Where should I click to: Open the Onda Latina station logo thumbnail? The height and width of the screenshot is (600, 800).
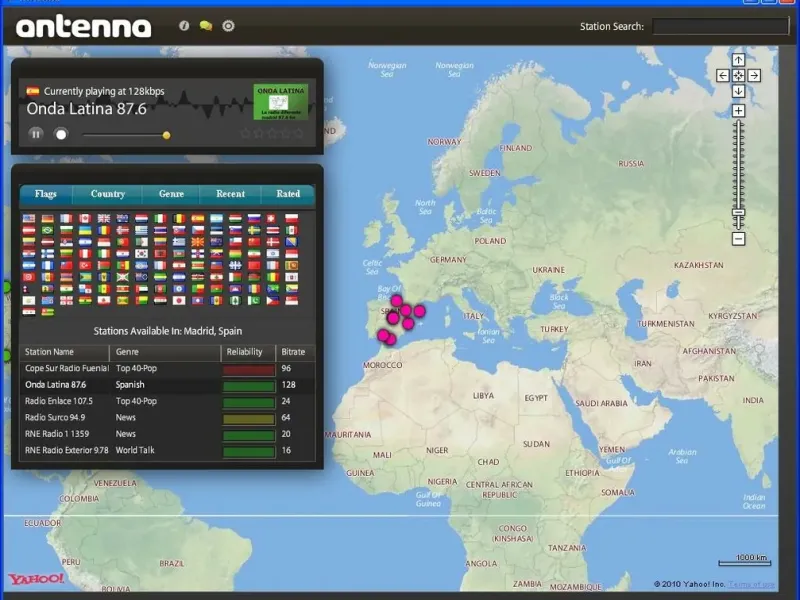[x=281, y=102]
